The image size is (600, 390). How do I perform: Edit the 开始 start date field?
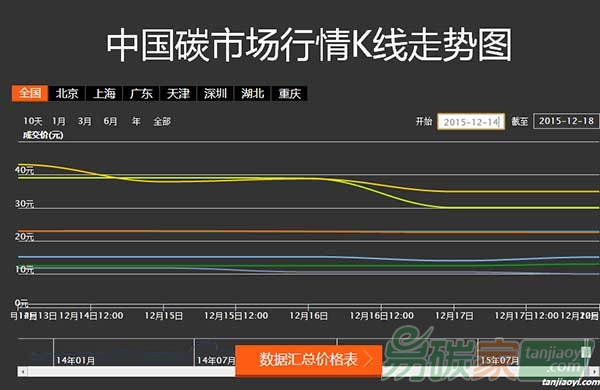[471, 122]
